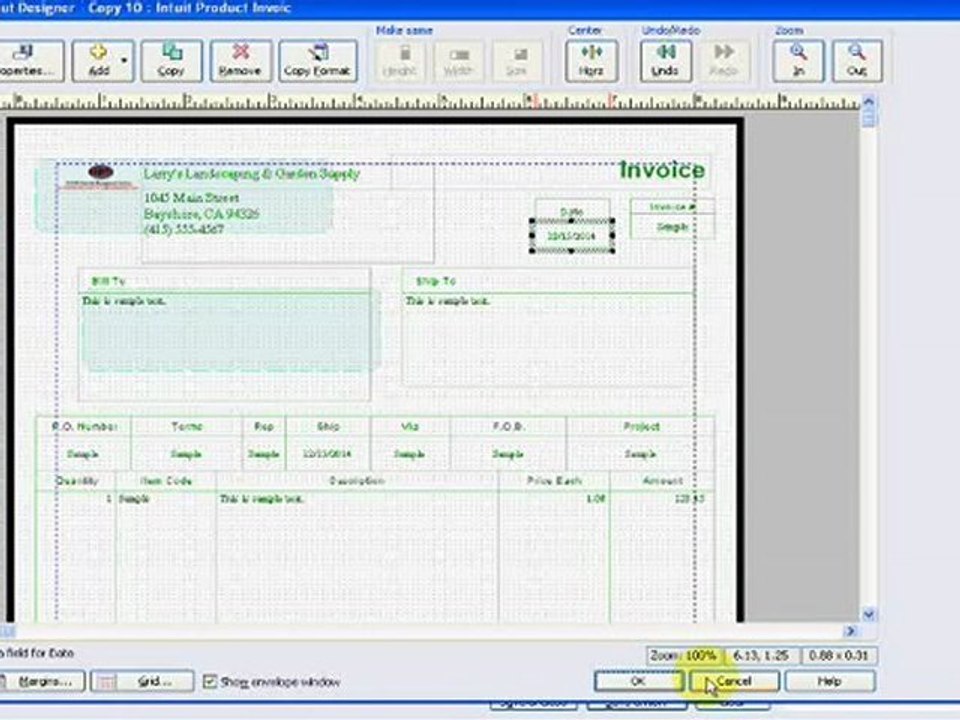
Task: Open the Grid settings dialog
Action: [x=142, y=681]
